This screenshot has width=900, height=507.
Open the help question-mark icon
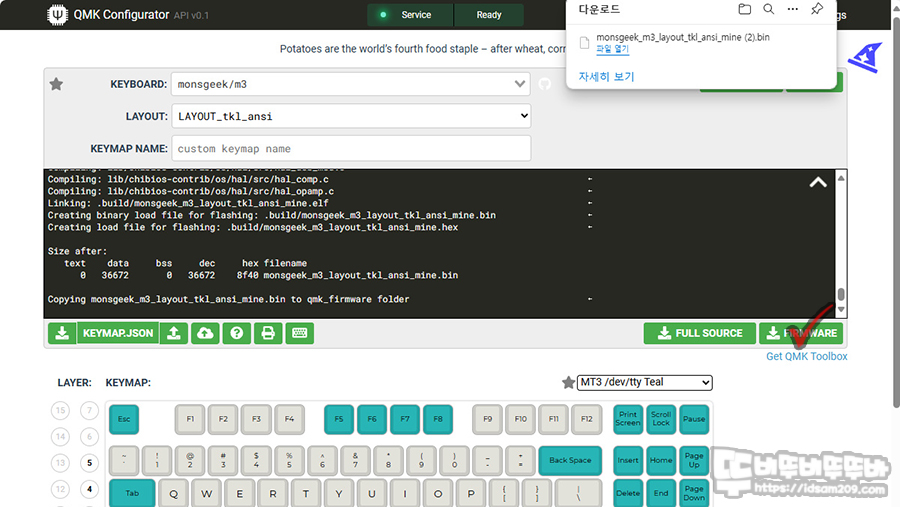coord(236,333)
